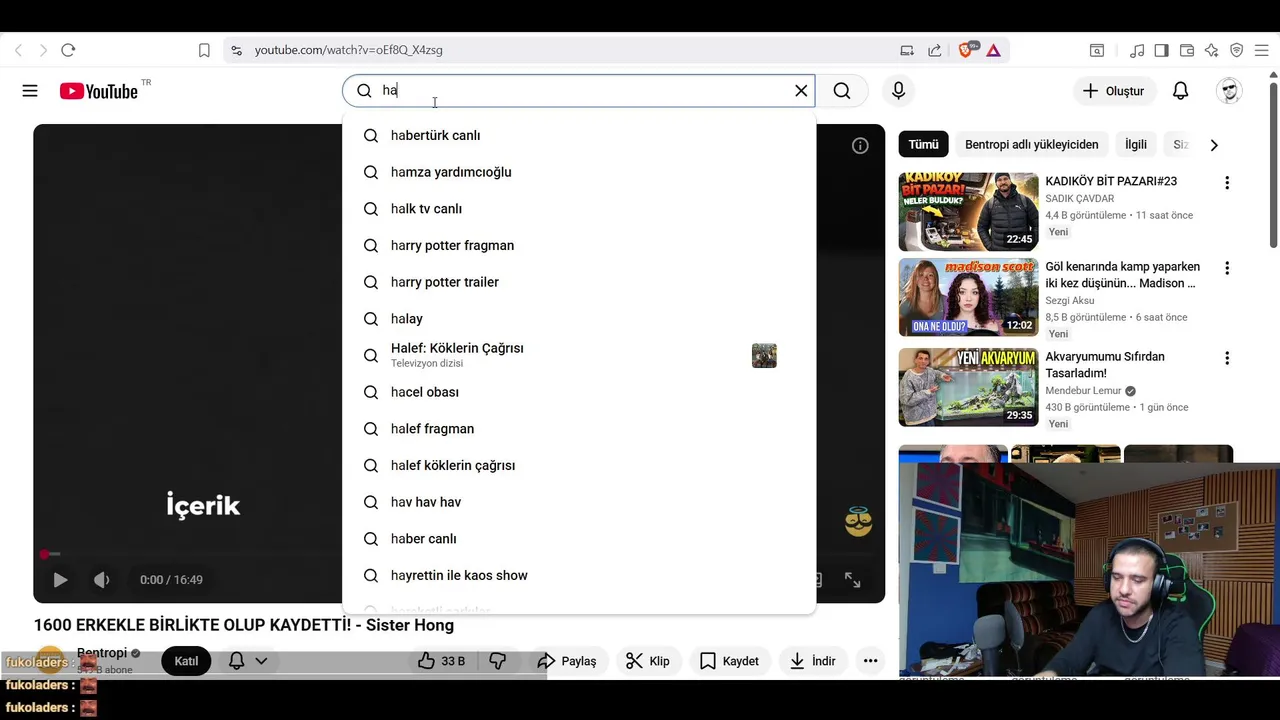The height and width of the screenshot is (720, 1280).
Task: Choose "Halef: Köklerin Çağrısı" TV series suggestion
Action: pyautogui.click(x=579, y=355)
